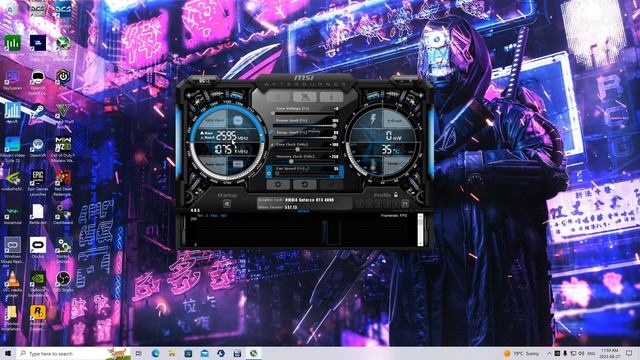This screenshot has height=360, width=640.
Task: Open Mail app from the taskbar
Action: (204, 353)
